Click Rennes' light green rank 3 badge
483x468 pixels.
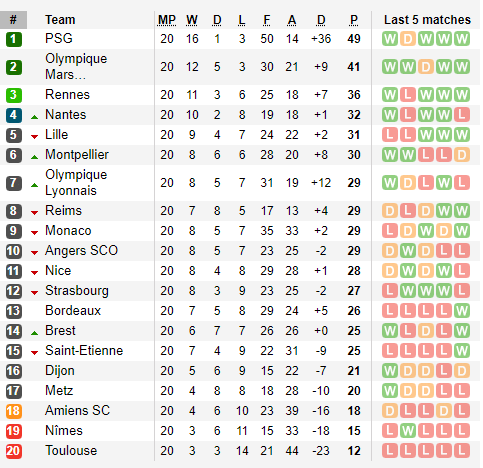pos(14,95)
